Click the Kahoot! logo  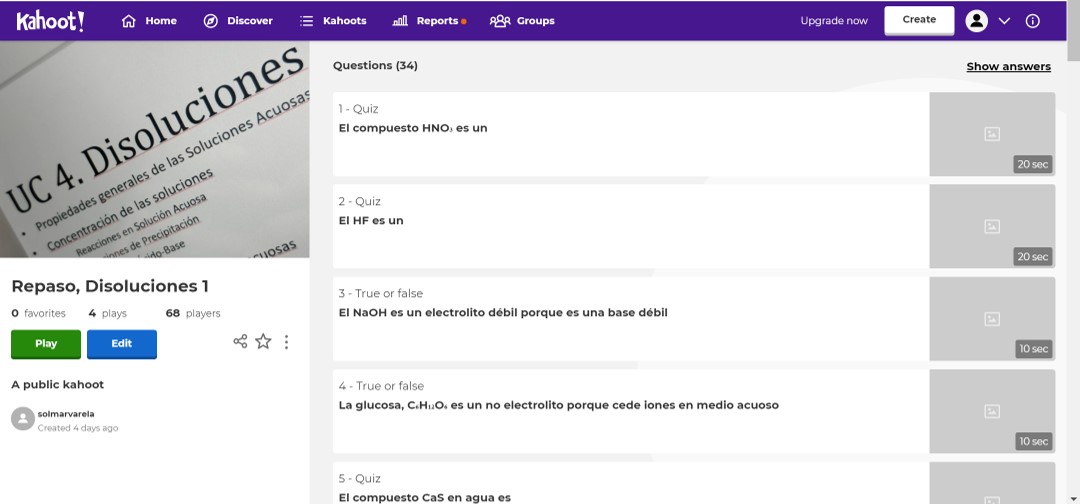tap(50, 21)
